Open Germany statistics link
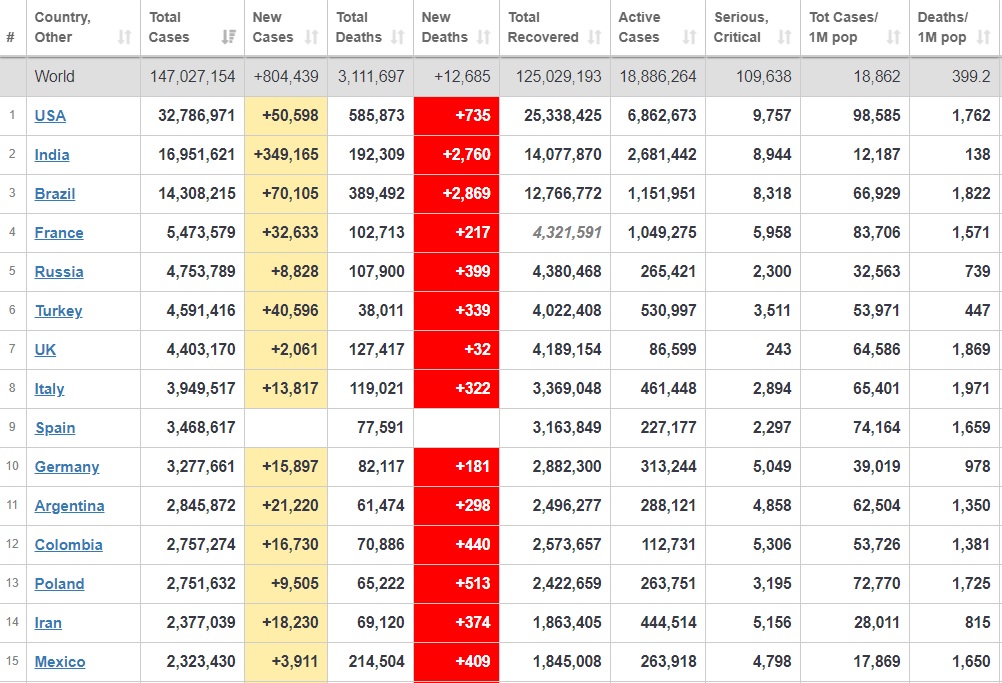1002x683 pixels. pos(67,467)
